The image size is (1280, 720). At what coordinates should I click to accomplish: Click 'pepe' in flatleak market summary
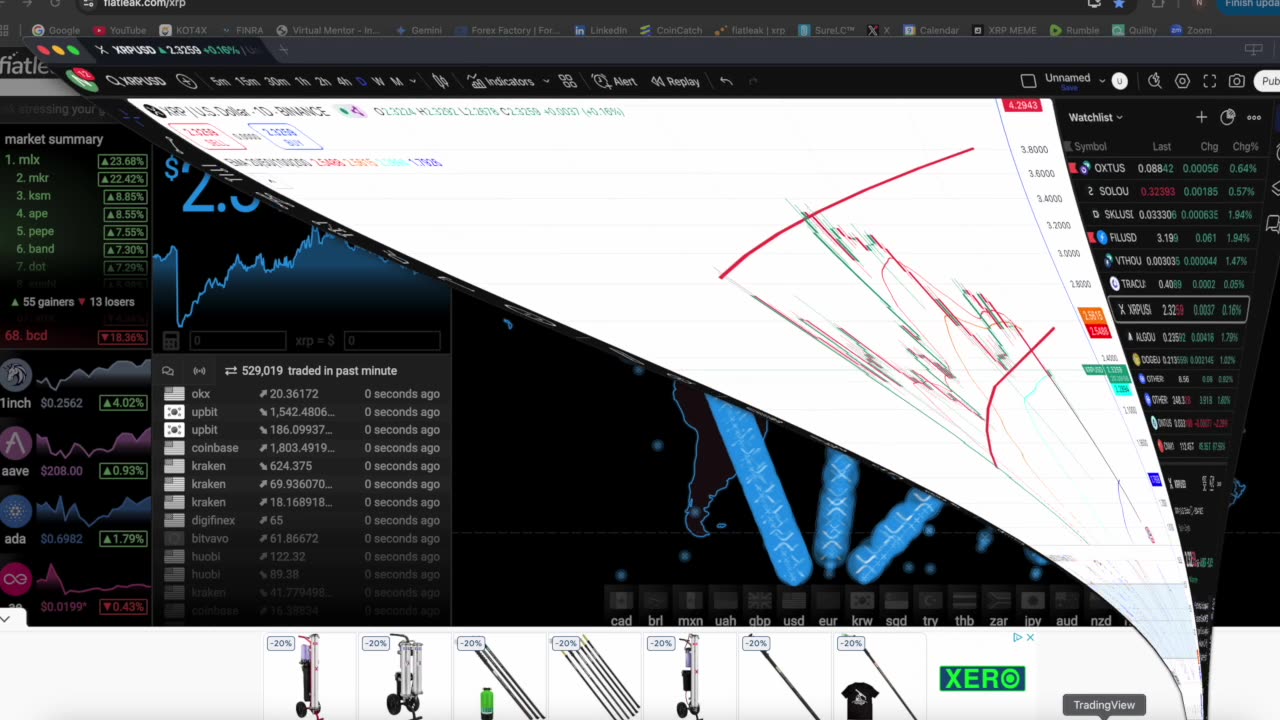click(41, 232)
